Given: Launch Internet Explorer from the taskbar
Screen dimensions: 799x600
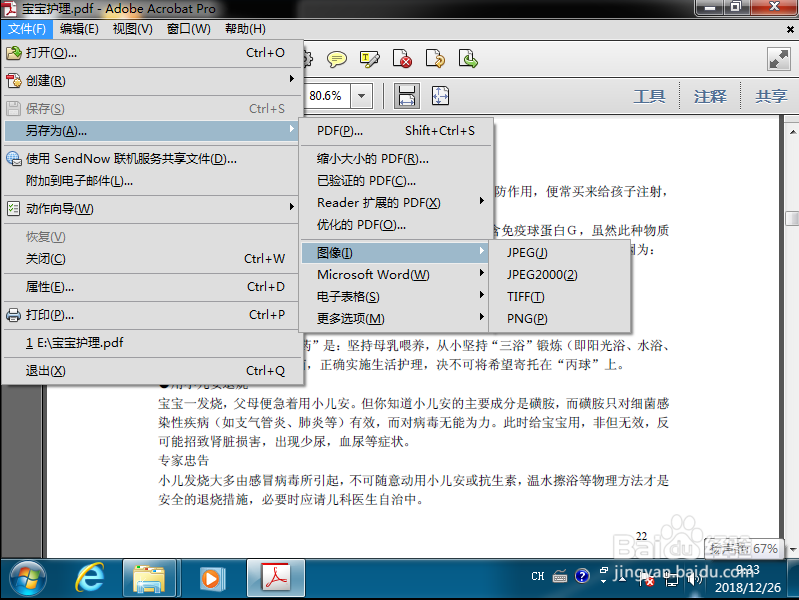Looking at the screenshot, I should [x=89, y=578].
